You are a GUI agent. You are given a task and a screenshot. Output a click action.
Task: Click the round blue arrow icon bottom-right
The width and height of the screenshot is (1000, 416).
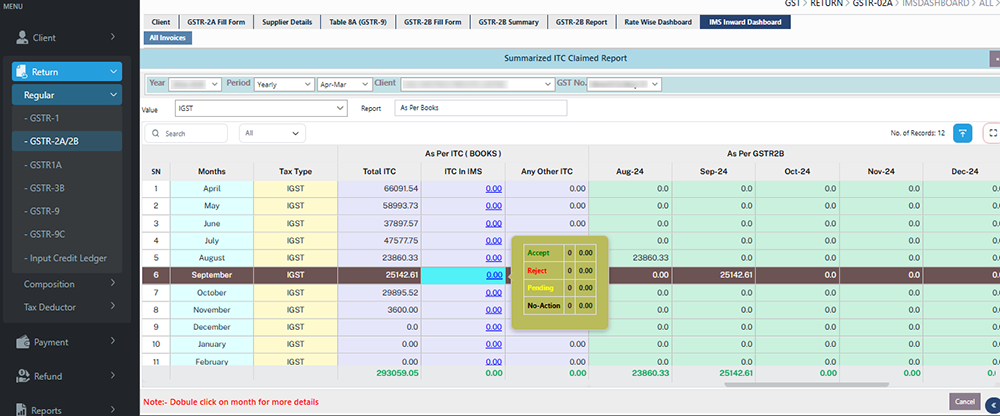pyautogui.click(x=992, y=404)
